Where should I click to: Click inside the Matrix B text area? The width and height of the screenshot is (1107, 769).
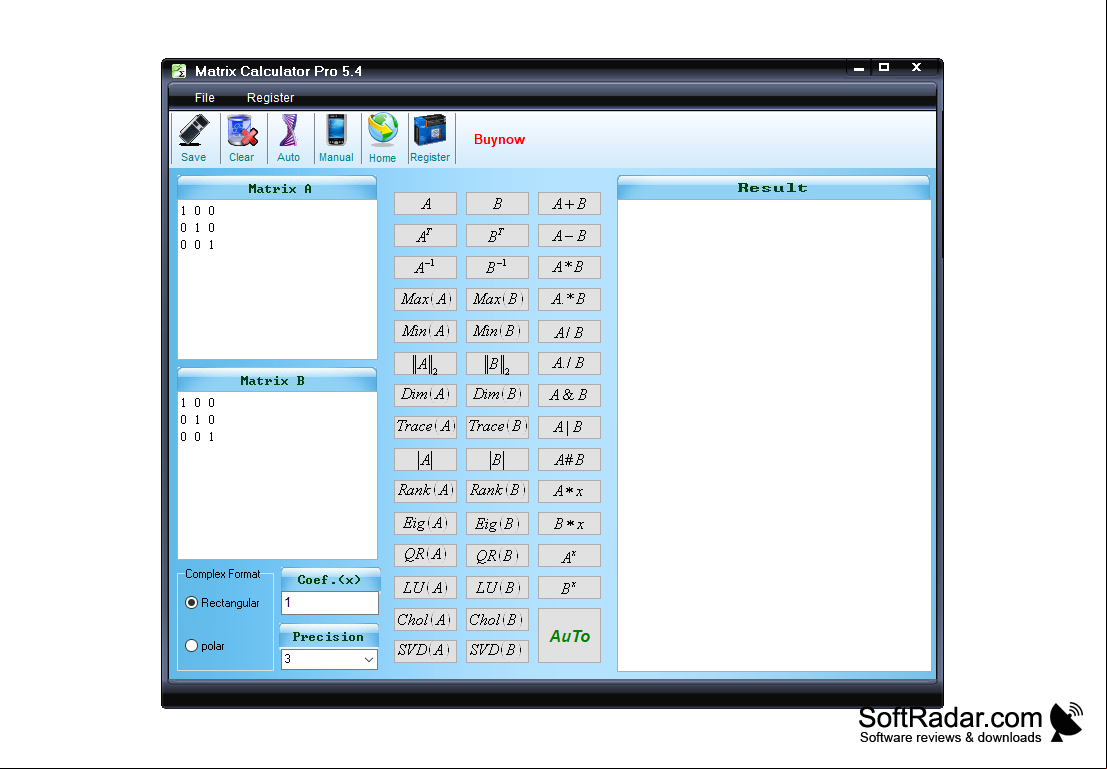point(277,475)
